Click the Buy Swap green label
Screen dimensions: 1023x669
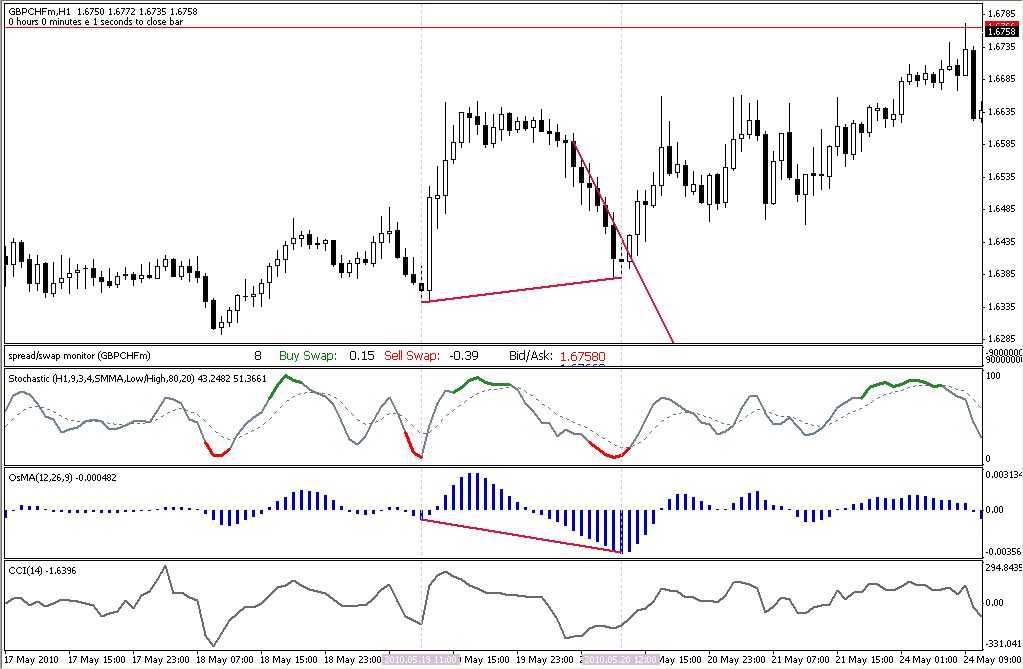308,356
